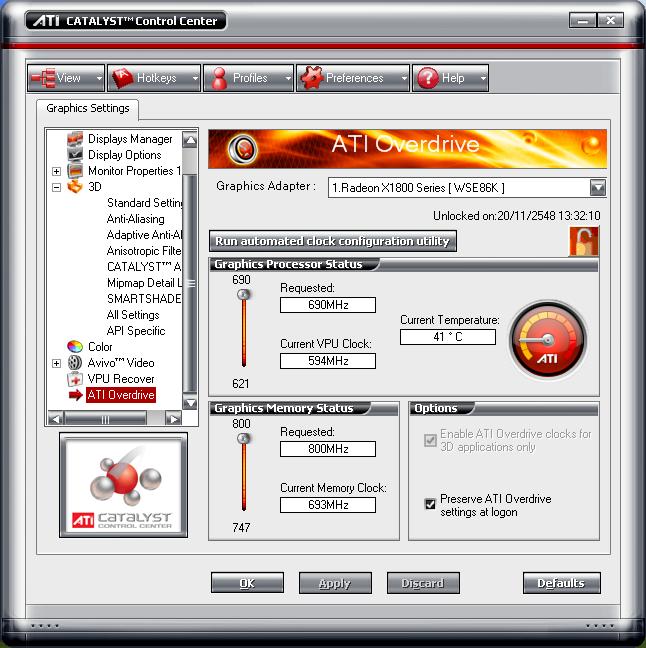The height and width of the screenshot is (648, 646).
Task: Click the Profiles person icon
Action: pos(219,78)
